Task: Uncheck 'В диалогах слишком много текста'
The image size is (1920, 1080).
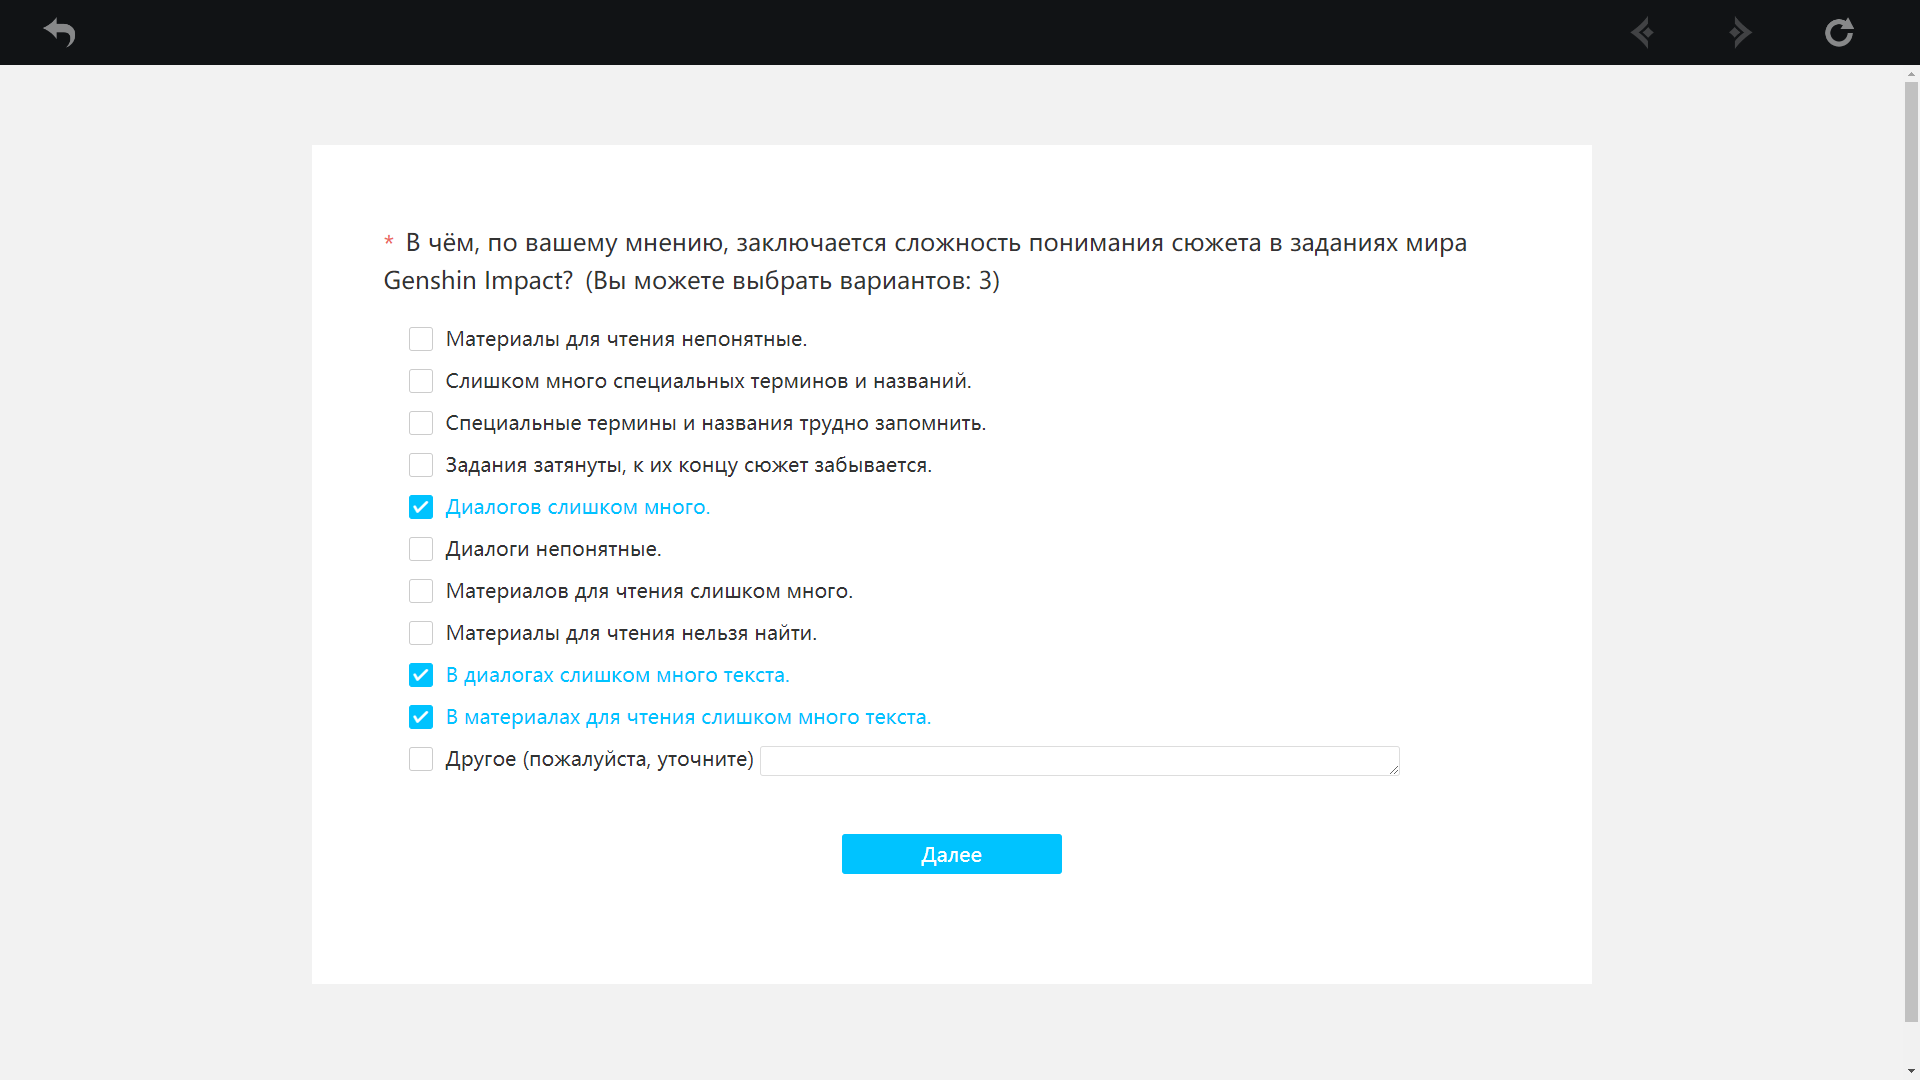Action: pos(421,675)
